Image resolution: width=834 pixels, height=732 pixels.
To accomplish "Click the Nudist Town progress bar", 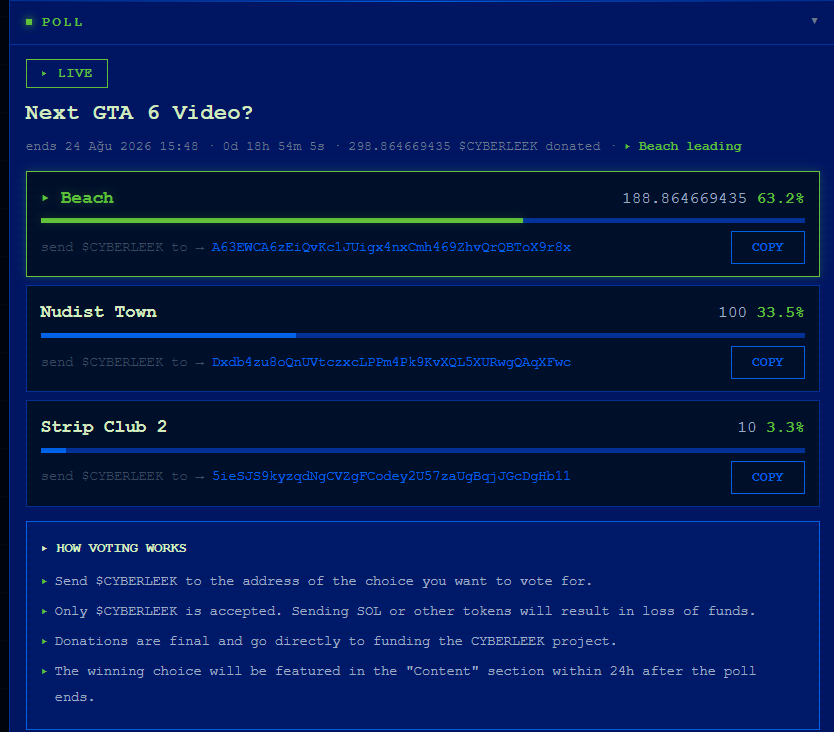I will coord(423,336).
